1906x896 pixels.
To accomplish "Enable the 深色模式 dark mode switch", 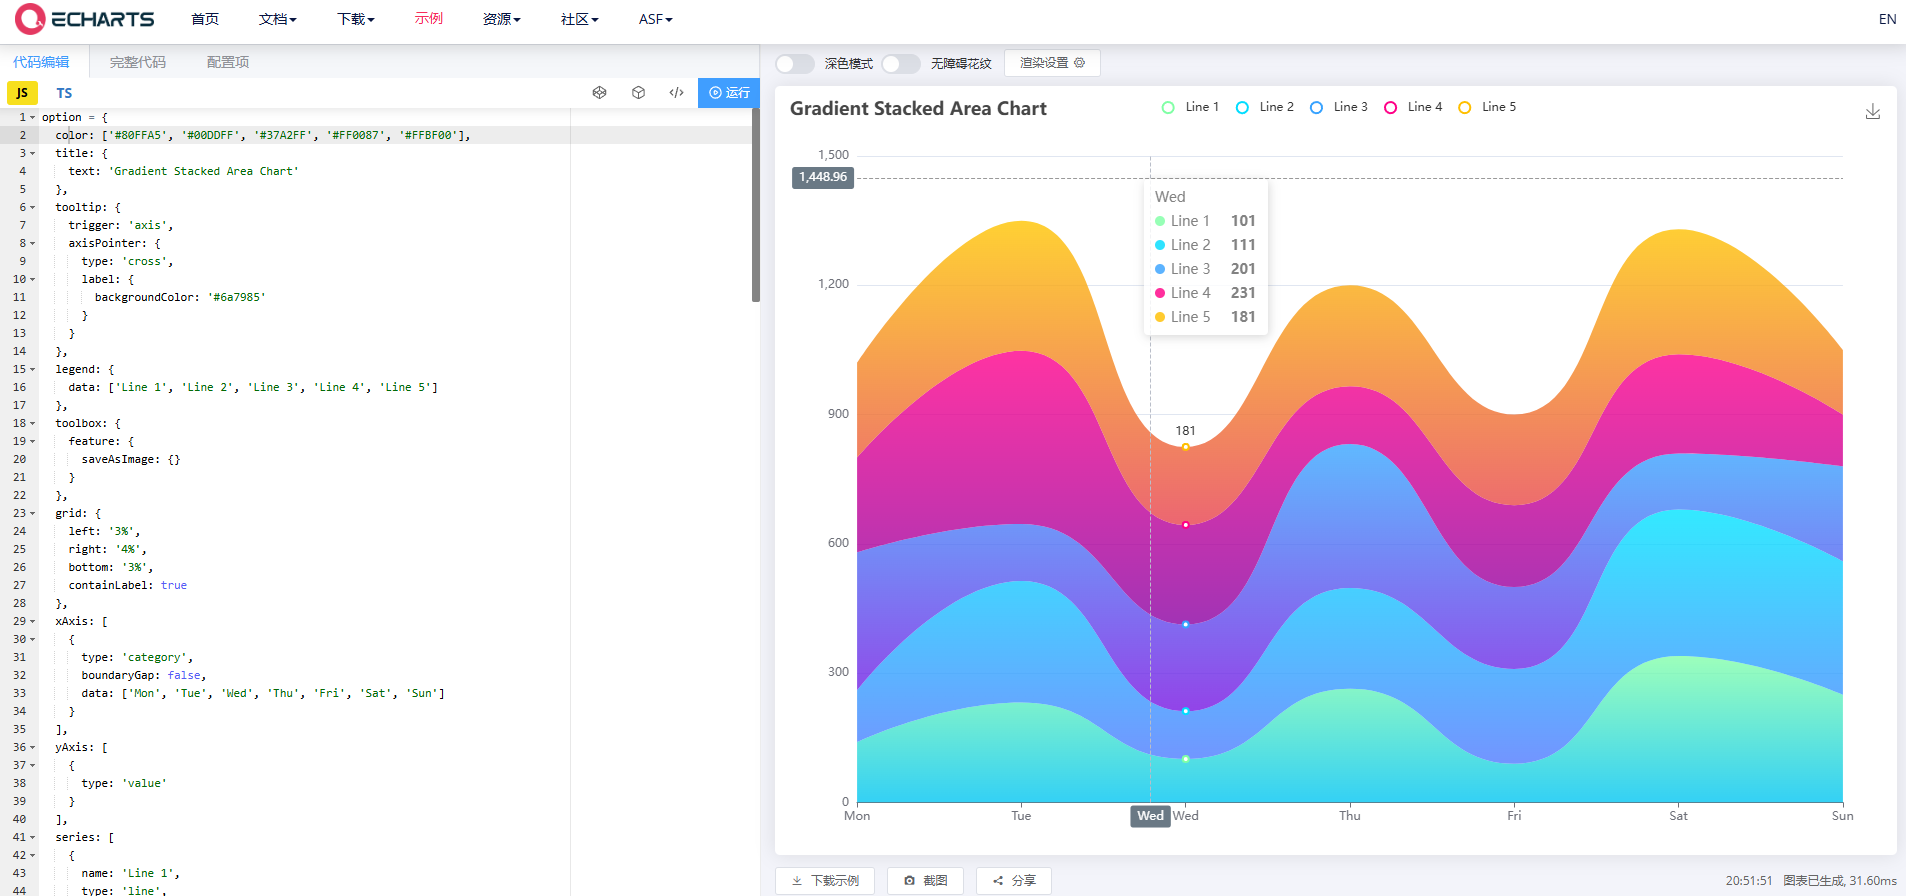I will click(x=795, y=64).
